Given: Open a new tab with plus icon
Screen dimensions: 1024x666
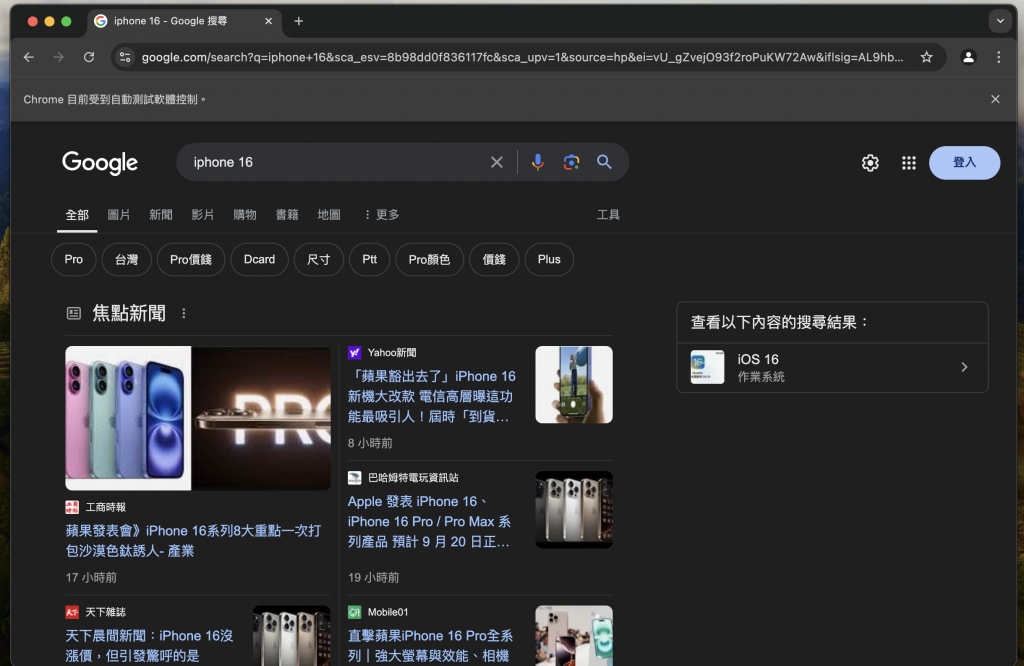Looking at the screenshot, I should pos(298,21).
